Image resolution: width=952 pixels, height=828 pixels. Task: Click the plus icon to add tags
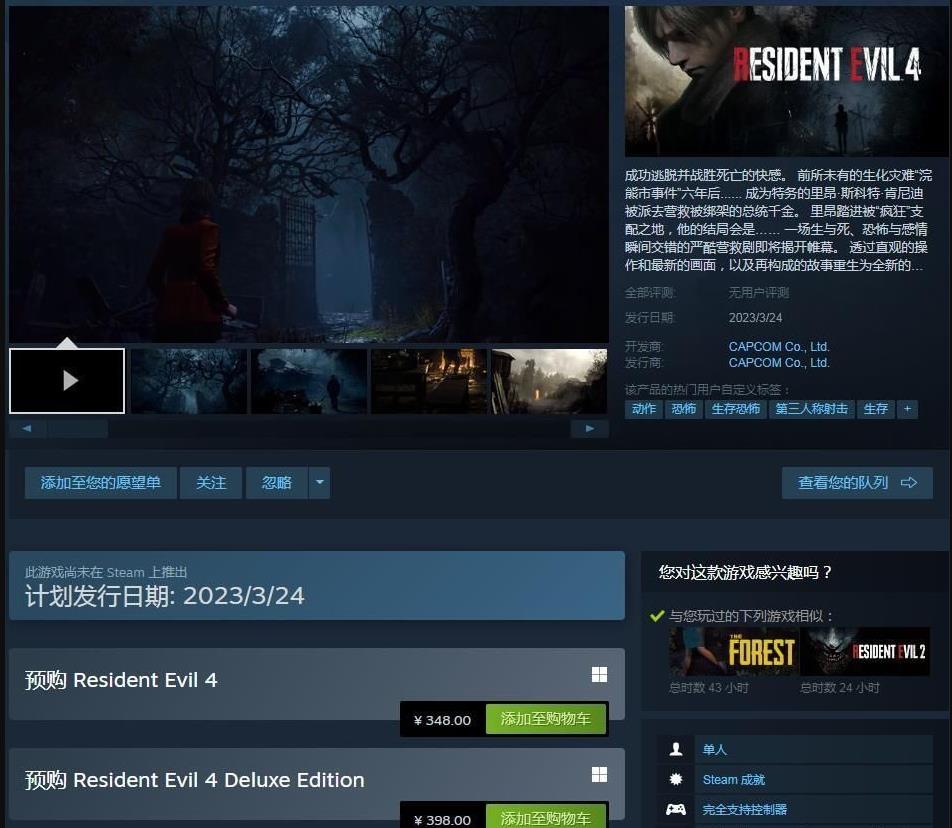[908, 409]
